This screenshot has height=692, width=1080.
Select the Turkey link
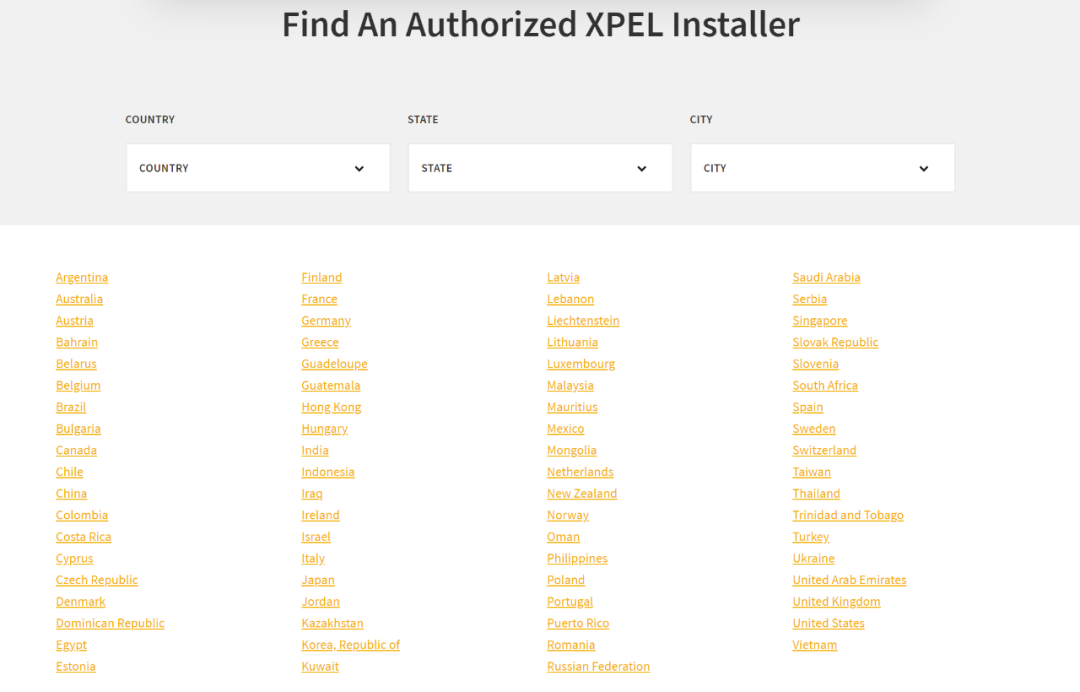point(811,536)
